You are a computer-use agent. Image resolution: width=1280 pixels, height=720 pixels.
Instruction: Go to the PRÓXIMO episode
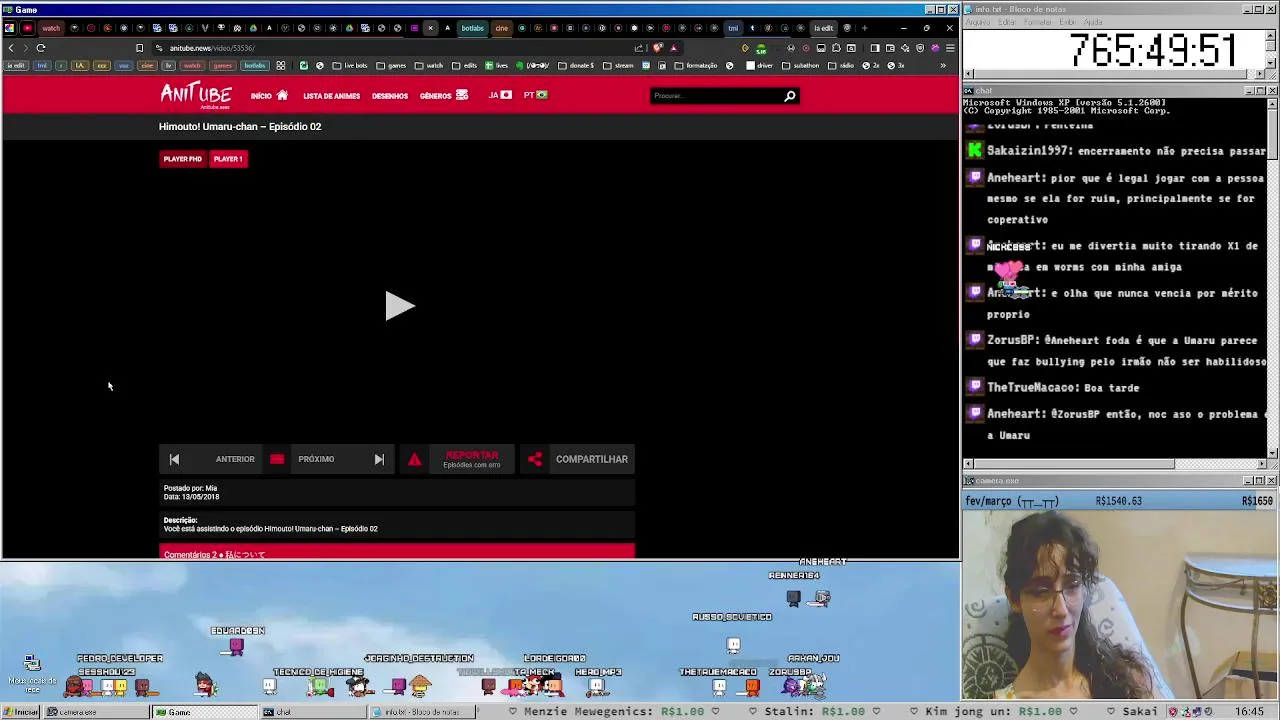click(316, 459)
